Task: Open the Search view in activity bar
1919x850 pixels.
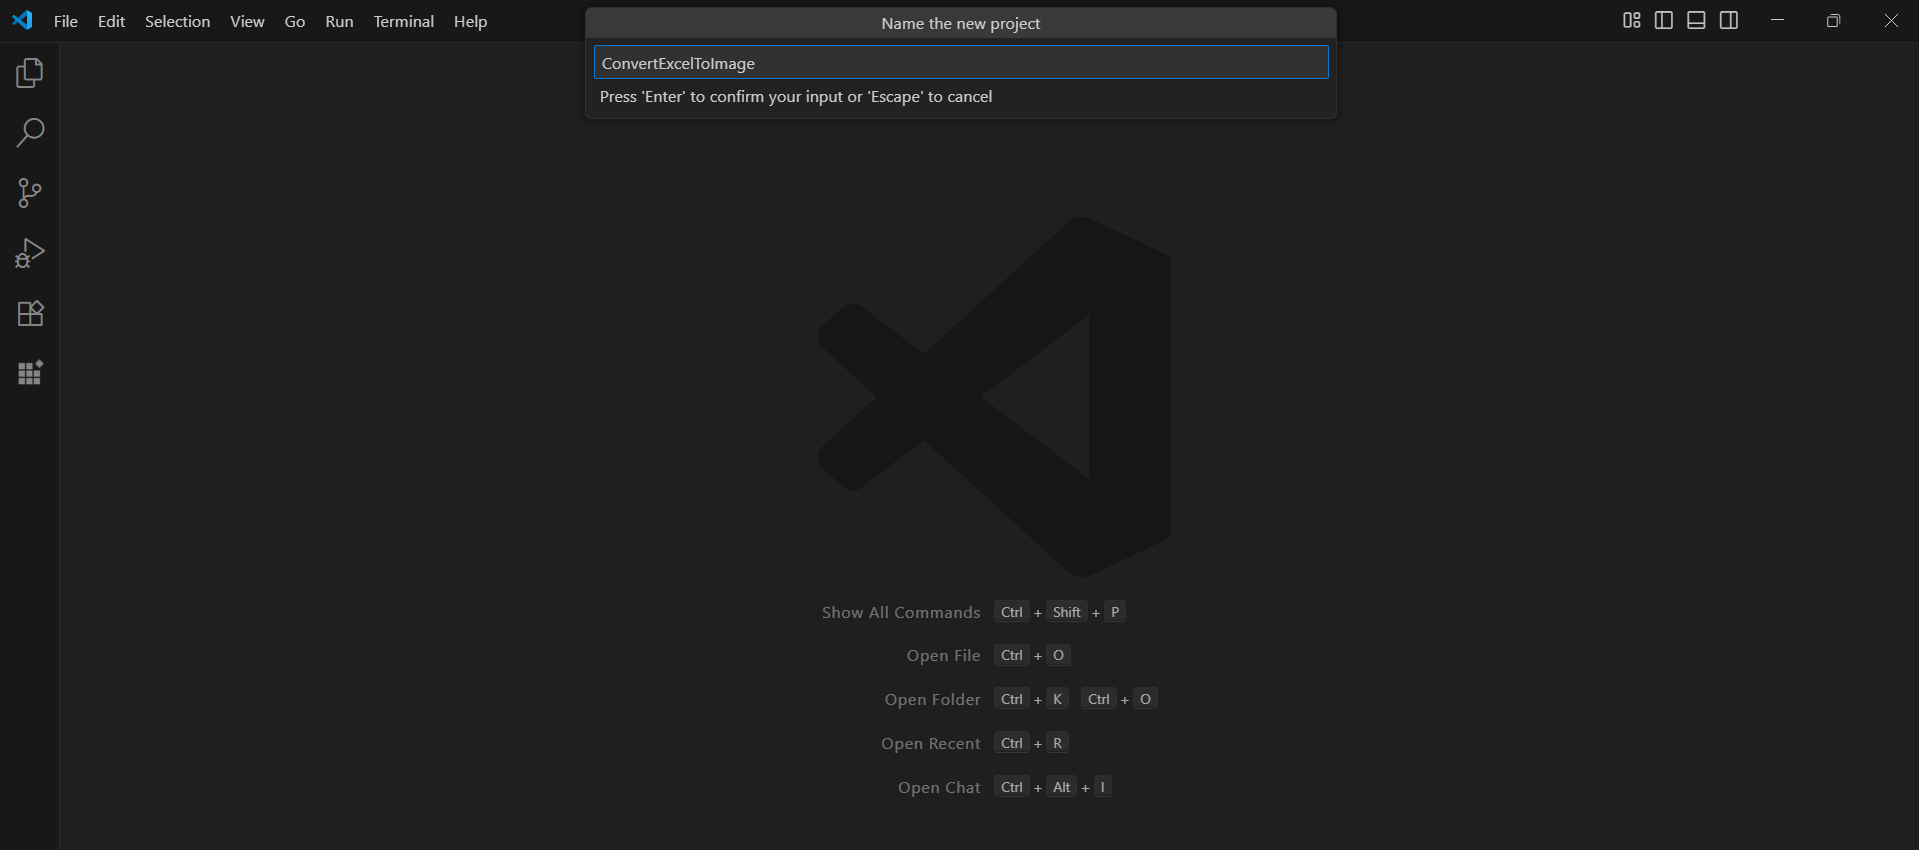Action: click(x=30, y=133)
